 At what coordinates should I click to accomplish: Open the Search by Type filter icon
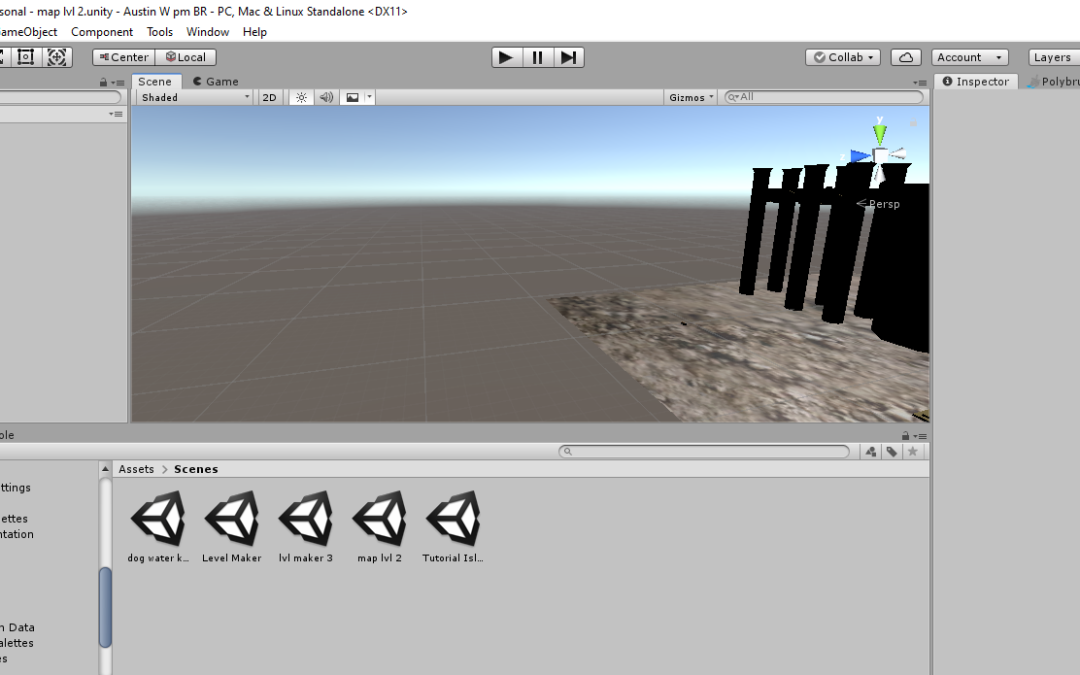871,452
